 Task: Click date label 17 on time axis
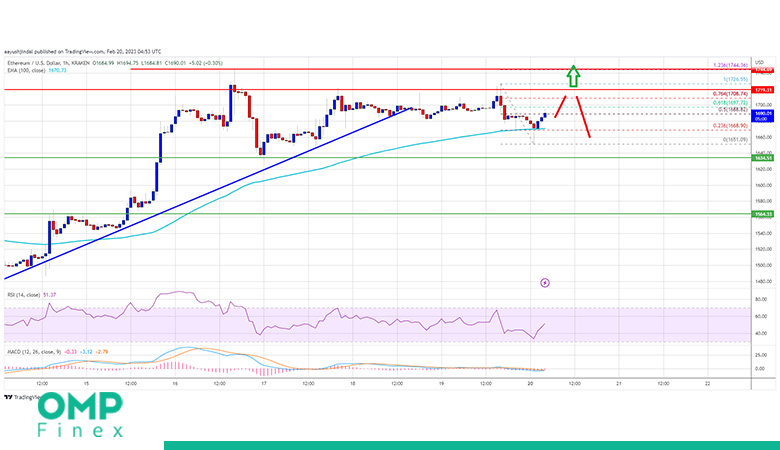(x=264, y=384)
